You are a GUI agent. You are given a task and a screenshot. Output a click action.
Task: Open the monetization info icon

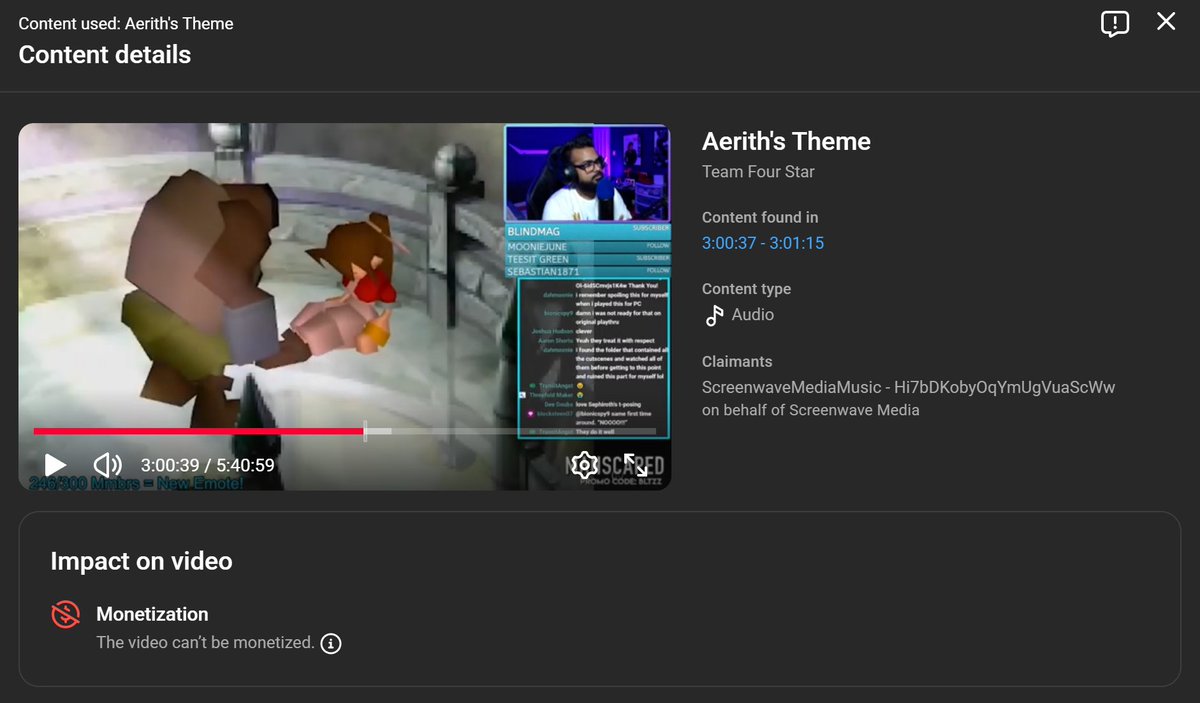(331, 643)
